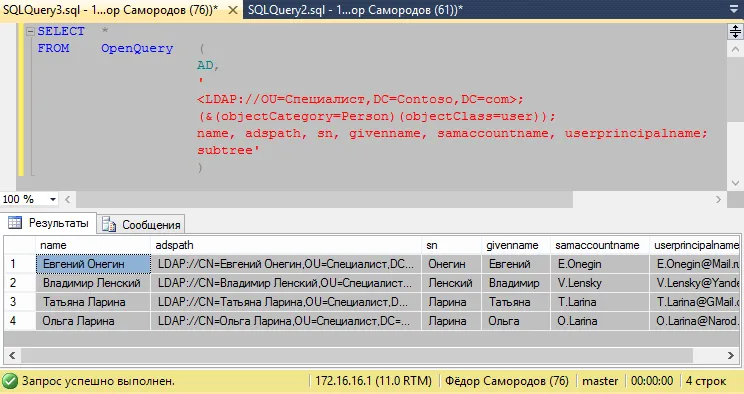Screen dimensions: 744x394
Task: Click the adspath column header
Action: [x=286, y=245]
